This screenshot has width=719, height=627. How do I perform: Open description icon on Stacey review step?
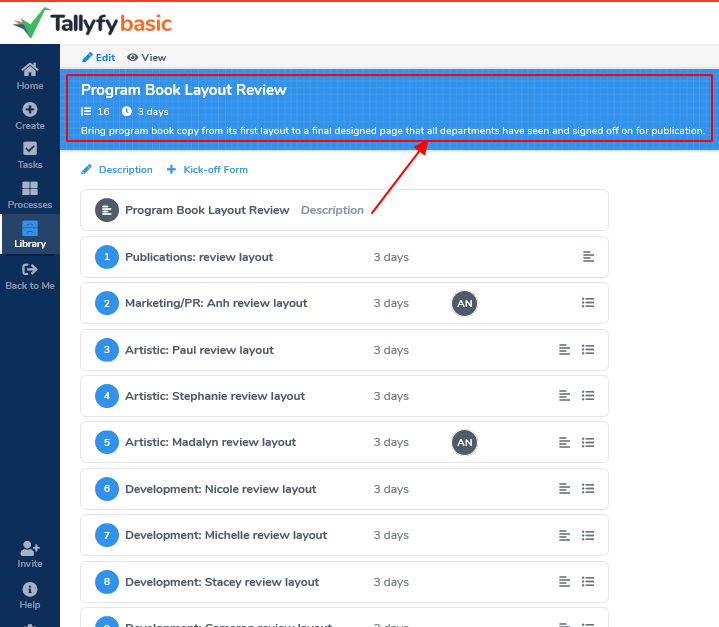point(564,582)
